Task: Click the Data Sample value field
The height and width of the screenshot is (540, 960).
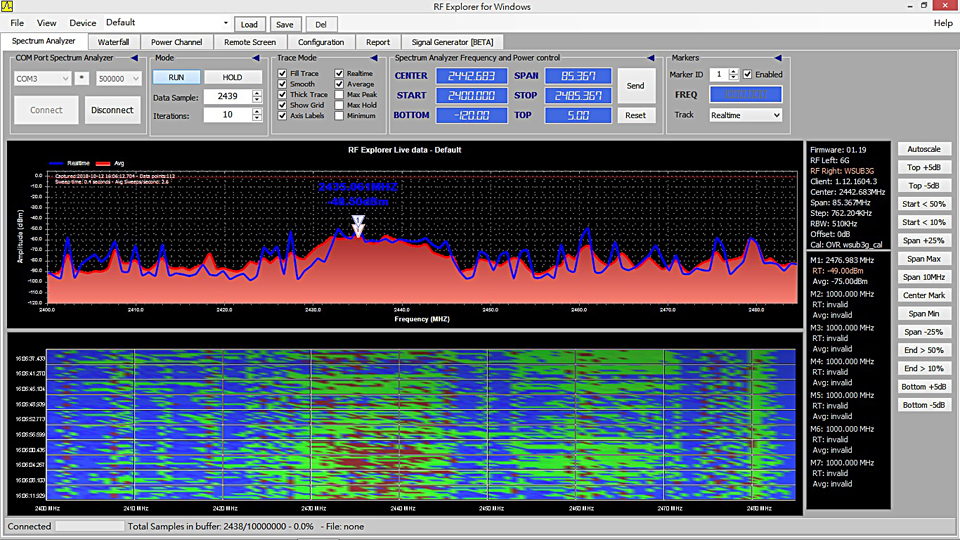Action: point(228,96)
